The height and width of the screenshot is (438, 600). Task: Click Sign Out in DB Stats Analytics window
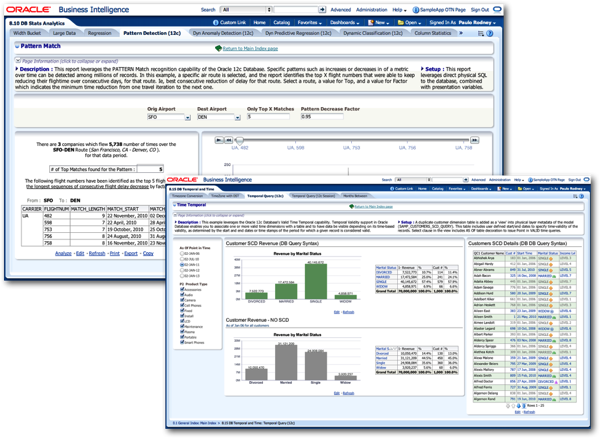coord(480,10)
